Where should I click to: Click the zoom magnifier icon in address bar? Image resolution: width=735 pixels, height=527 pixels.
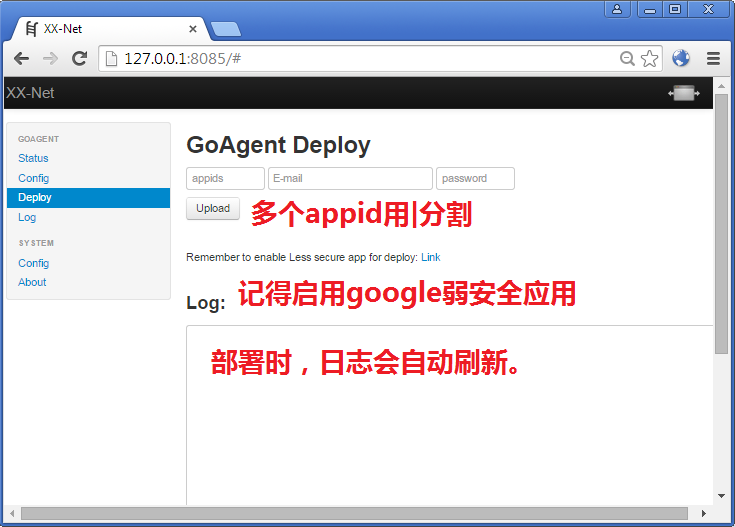(x=627, y=59)
